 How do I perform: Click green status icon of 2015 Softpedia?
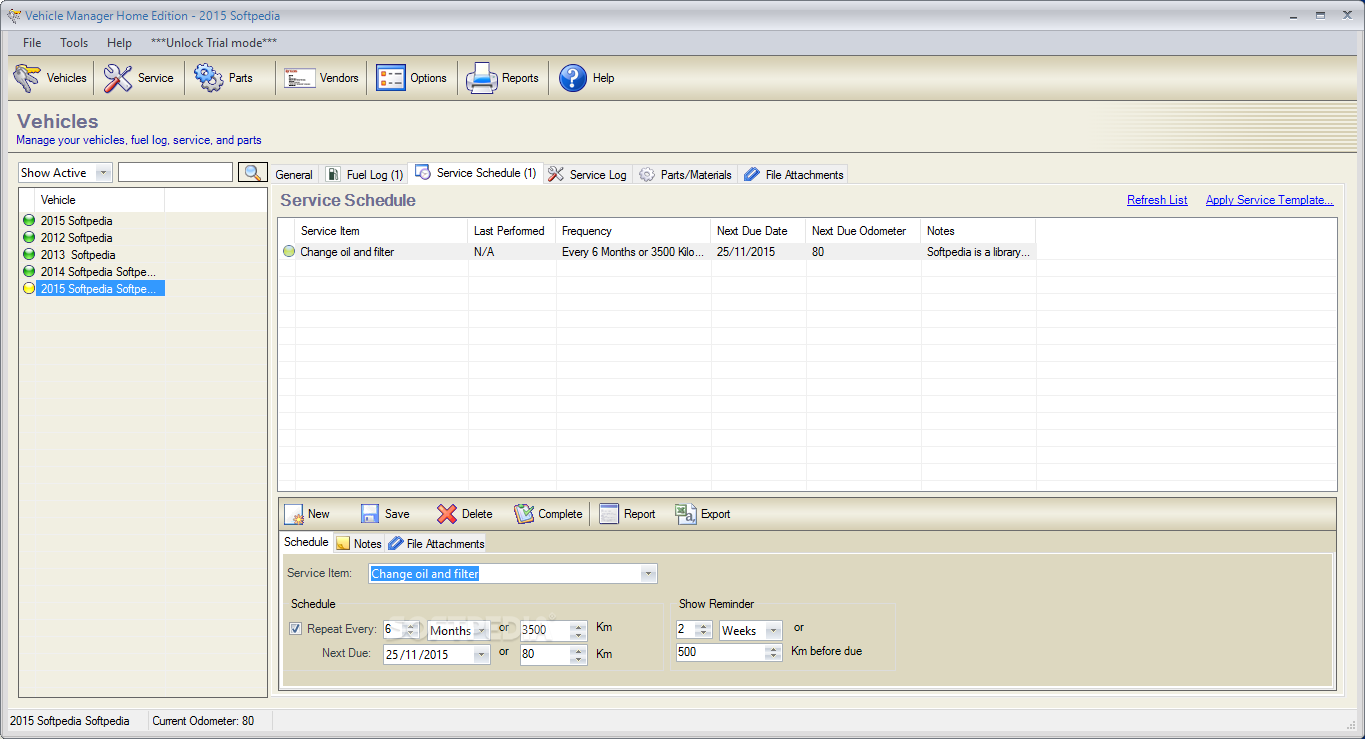click(28, 221)
